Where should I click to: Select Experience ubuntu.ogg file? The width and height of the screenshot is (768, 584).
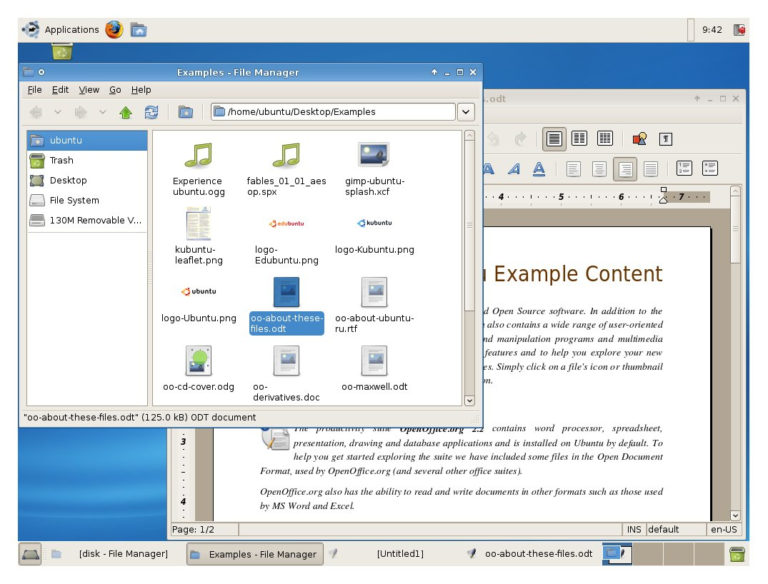coord(198,169)
